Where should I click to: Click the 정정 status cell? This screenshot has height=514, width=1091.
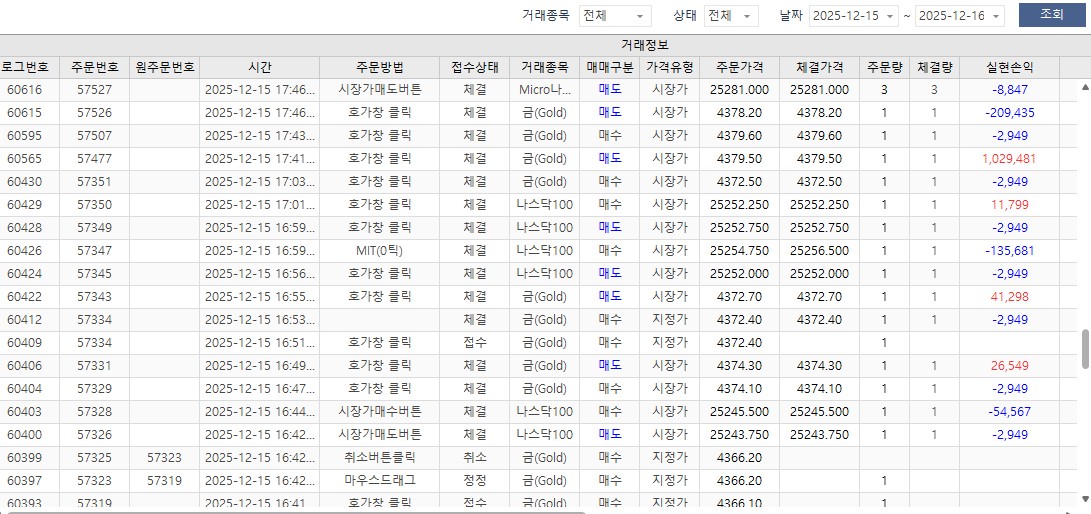pos(475,480)
